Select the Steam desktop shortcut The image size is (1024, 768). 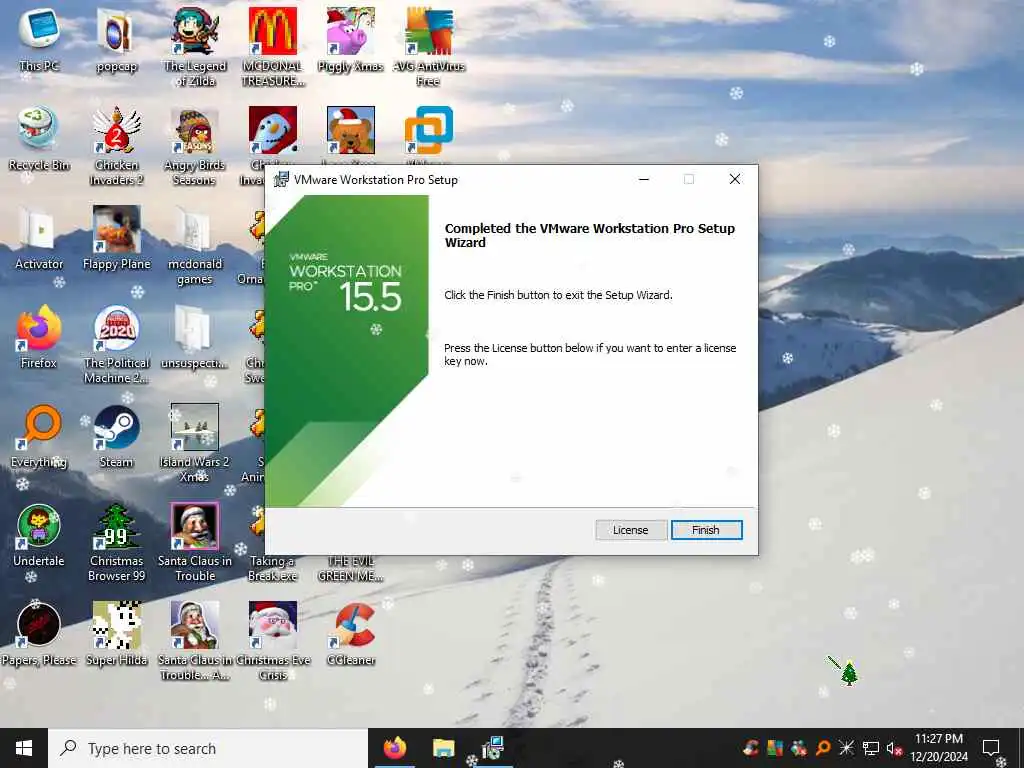coord(116,436)
